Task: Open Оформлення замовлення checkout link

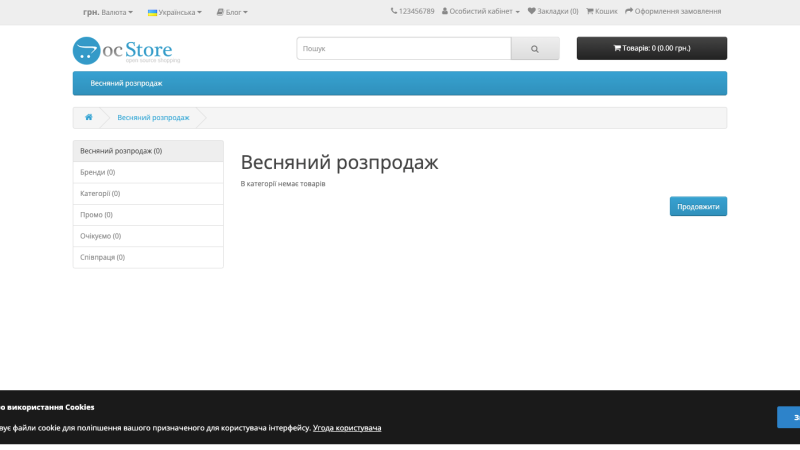Action: tap(673, 11)
